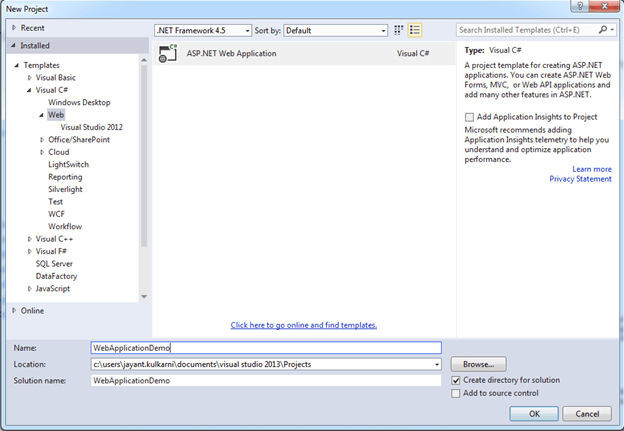
Task: Collapse the Visual C# node arrow
Action: 29,90
